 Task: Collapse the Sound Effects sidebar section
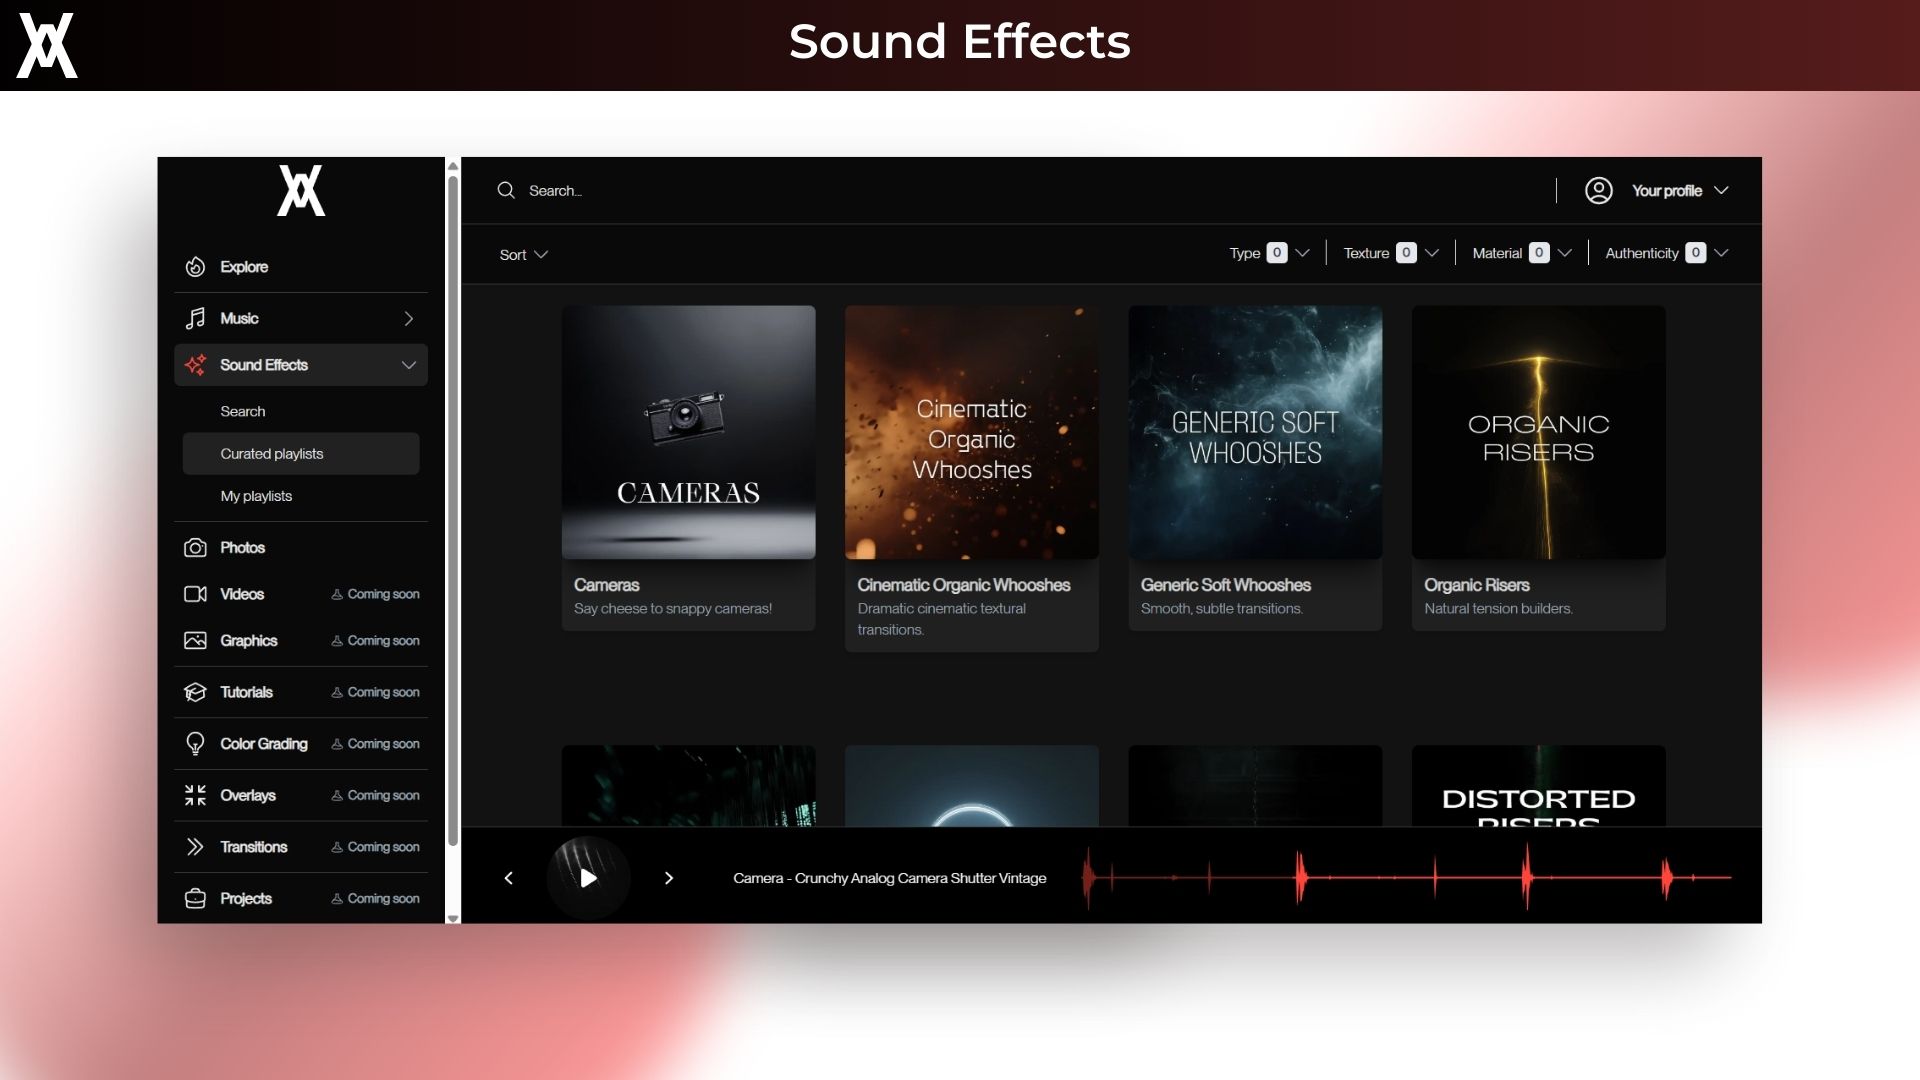pyautogui.click(x=408, y=365)
